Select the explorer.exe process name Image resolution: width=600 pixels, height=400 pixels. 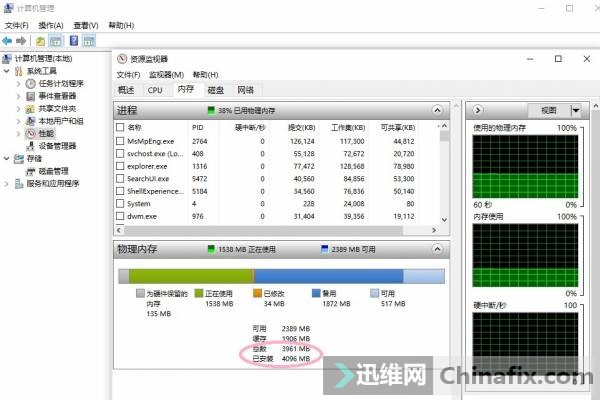(x=147, y=166)
